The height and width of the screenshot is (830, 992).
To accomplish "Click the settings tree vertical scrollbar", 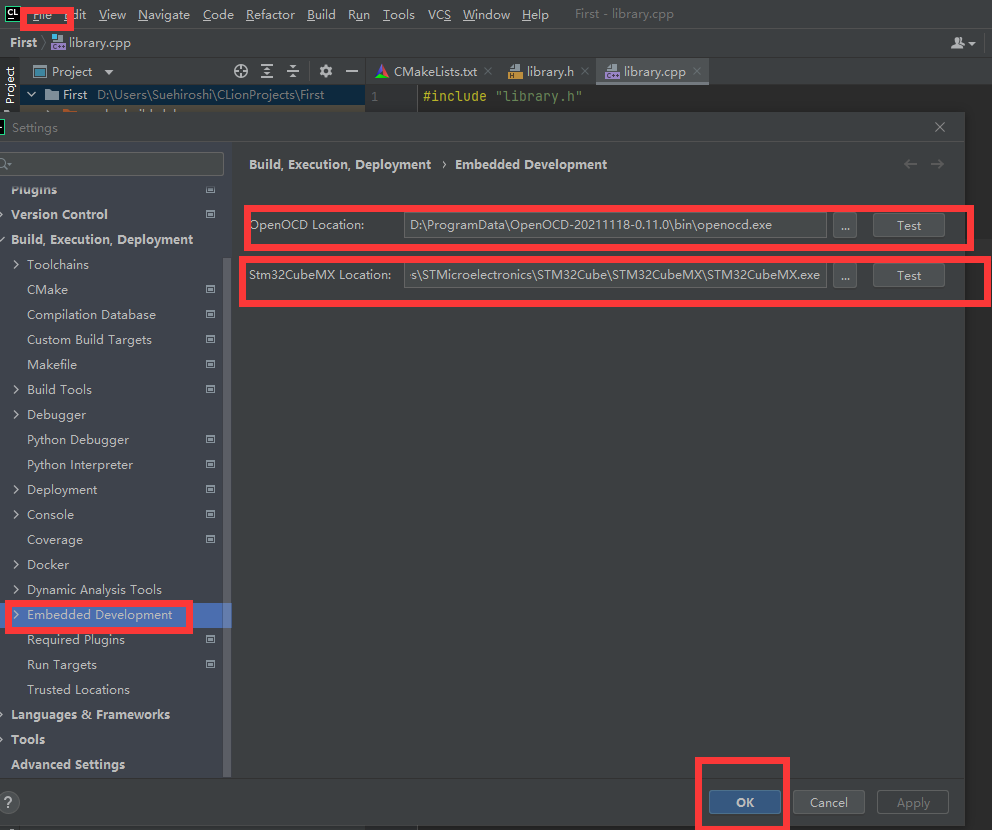I will coord(227,516).
